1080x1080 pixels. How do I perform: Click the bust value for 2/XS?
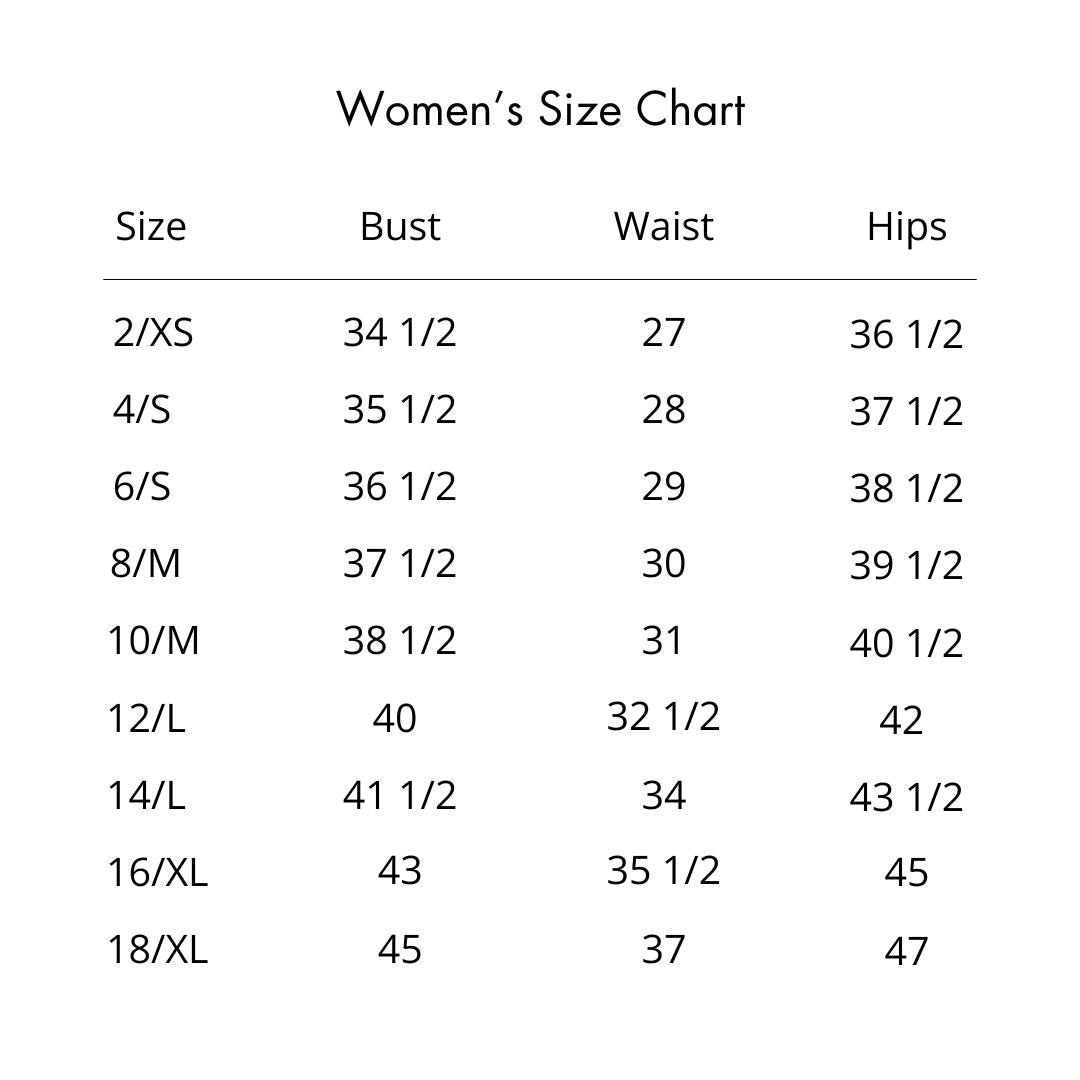click(399, 332)
